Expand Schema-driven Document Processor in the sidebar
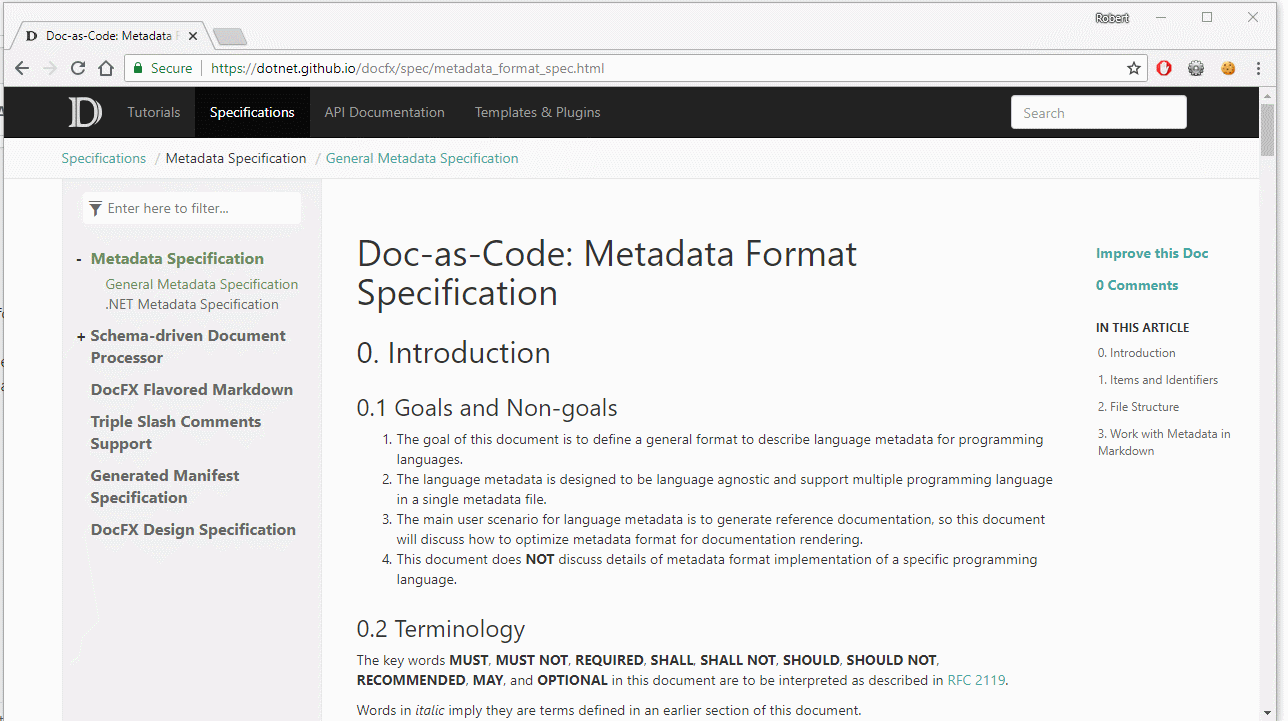Viewport: 1288px width, 721px height. click(79, 336)
